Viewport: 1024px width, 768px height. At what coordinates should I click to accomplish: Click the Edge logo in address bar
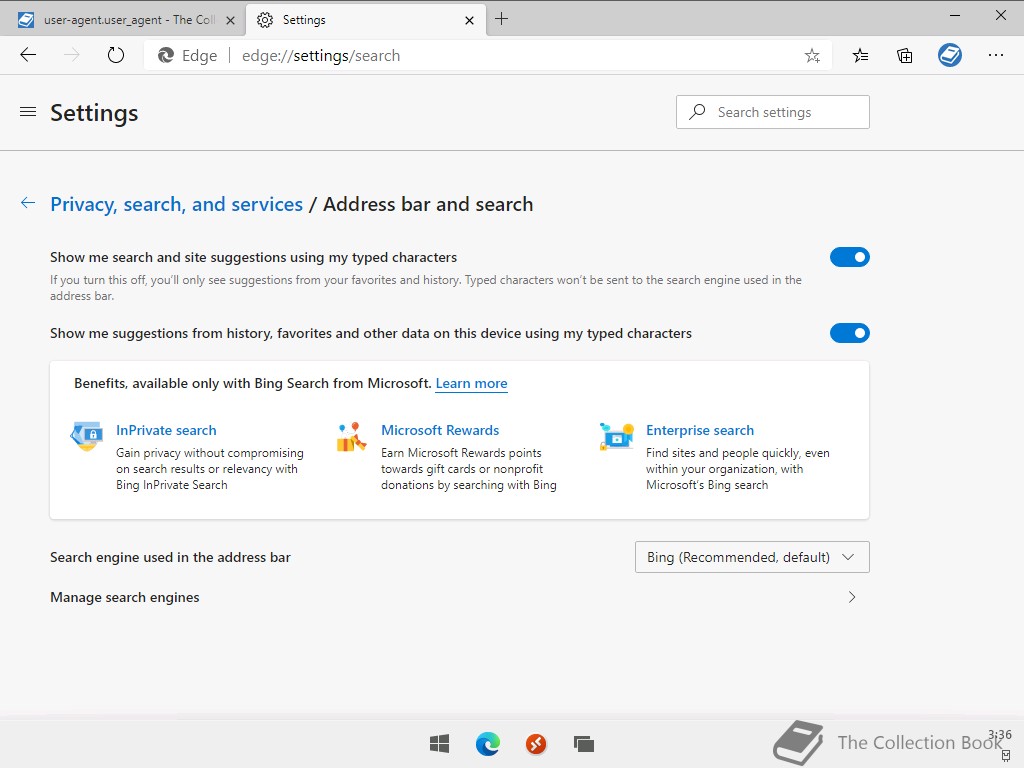click(166, 56)
